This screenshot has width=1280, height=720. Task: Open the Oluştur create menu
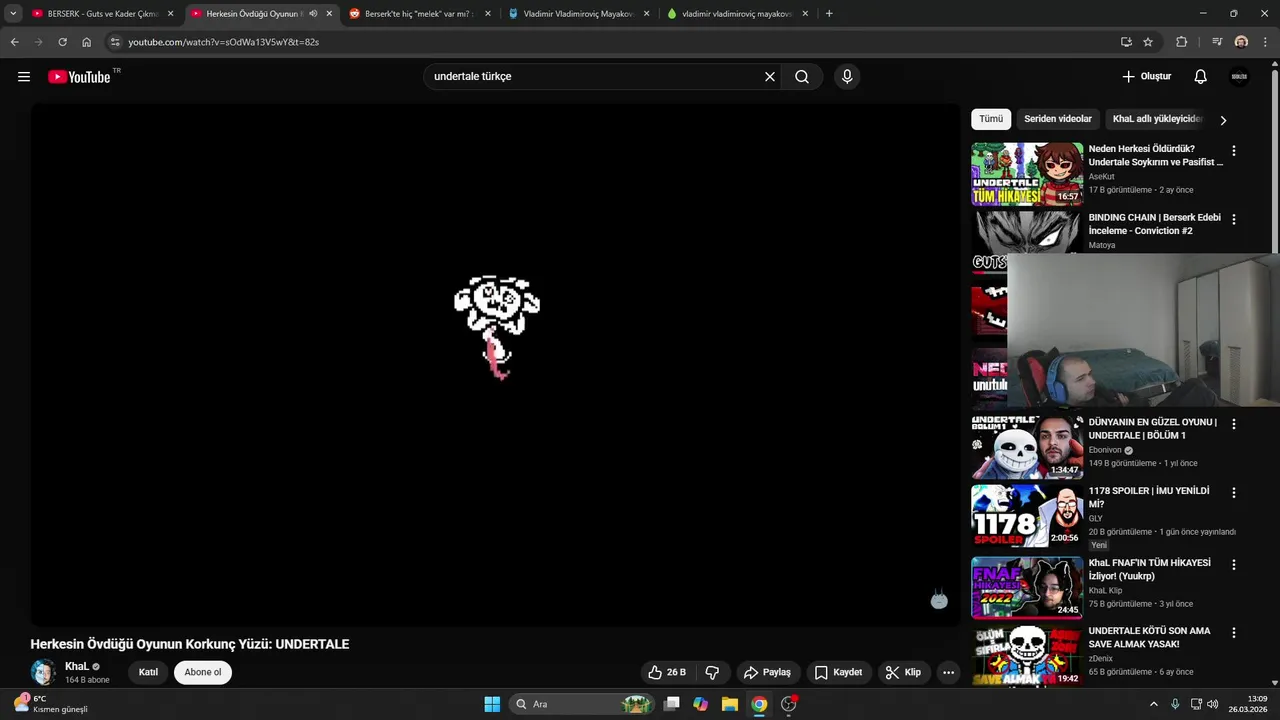pos(1146,77)
